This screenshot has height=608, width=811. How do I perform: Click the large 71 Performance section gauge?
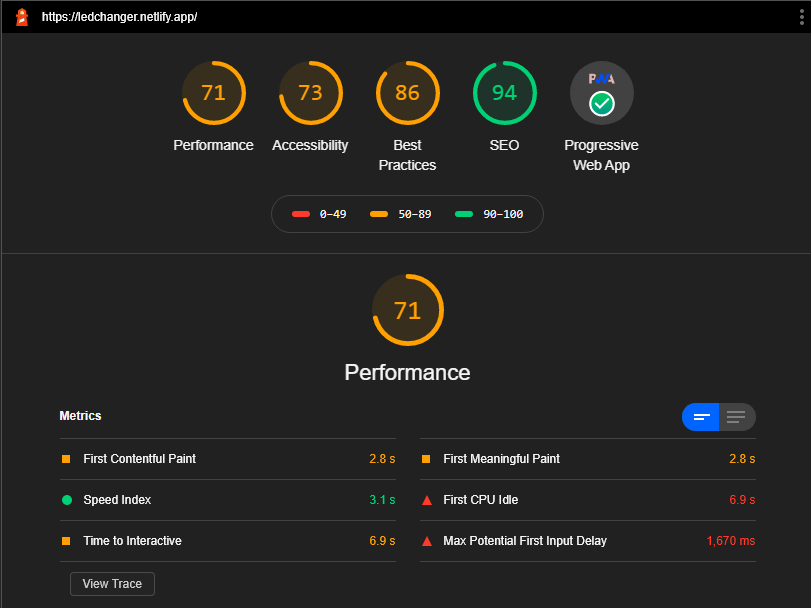click(408, 310)
